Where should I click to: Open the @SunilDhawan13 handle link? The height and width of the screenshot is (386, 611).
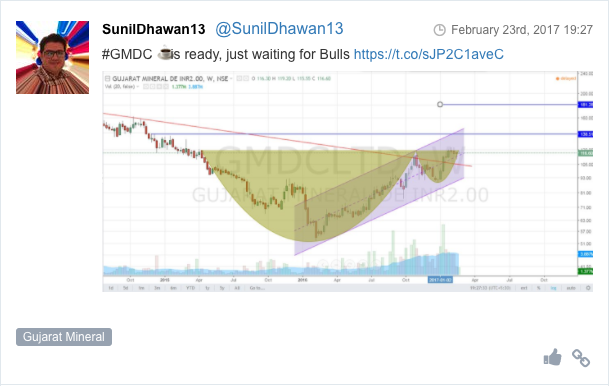pyautogui.click(x=279, y=29)
